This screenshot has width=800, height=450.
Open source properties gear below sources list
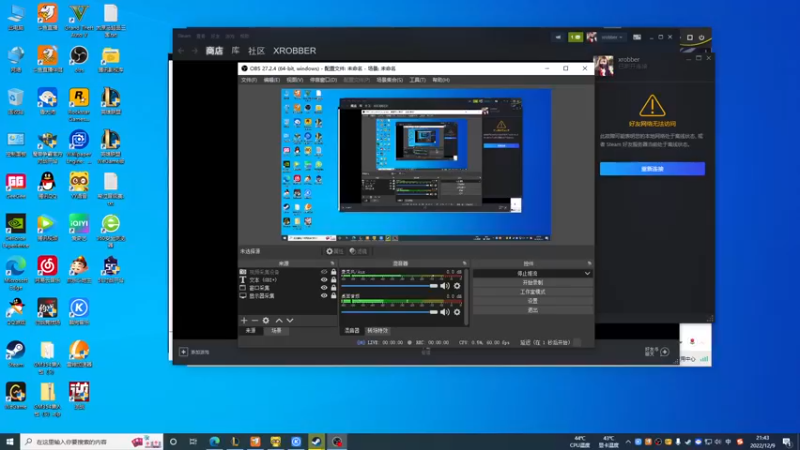tap(266, 320)
